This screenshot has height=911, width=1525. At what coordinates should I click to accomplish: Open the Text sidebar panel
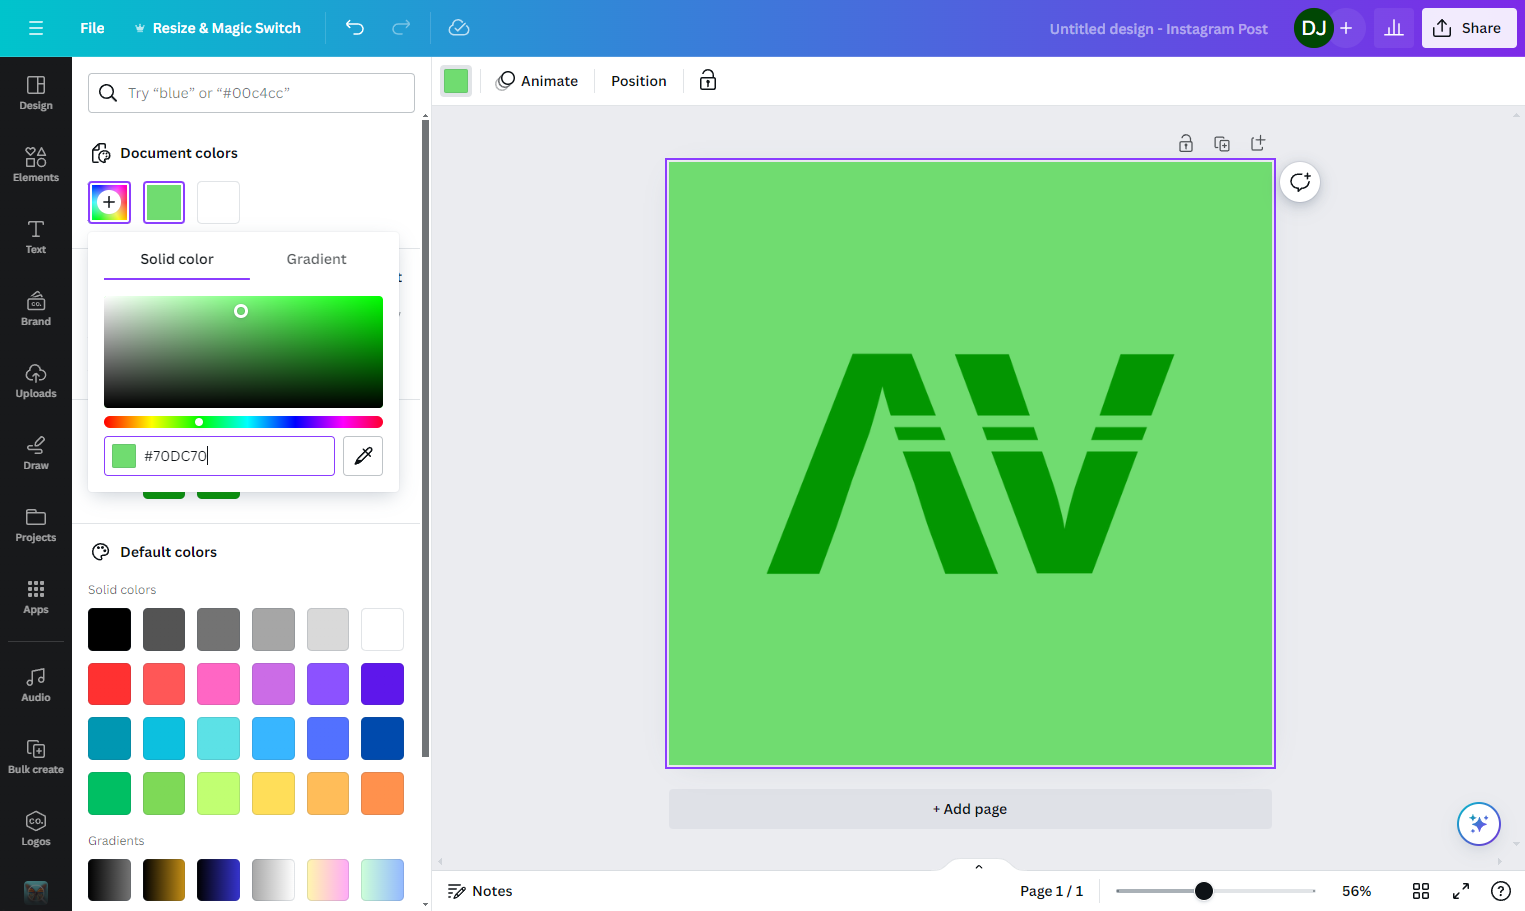click(x=36, y=237)
